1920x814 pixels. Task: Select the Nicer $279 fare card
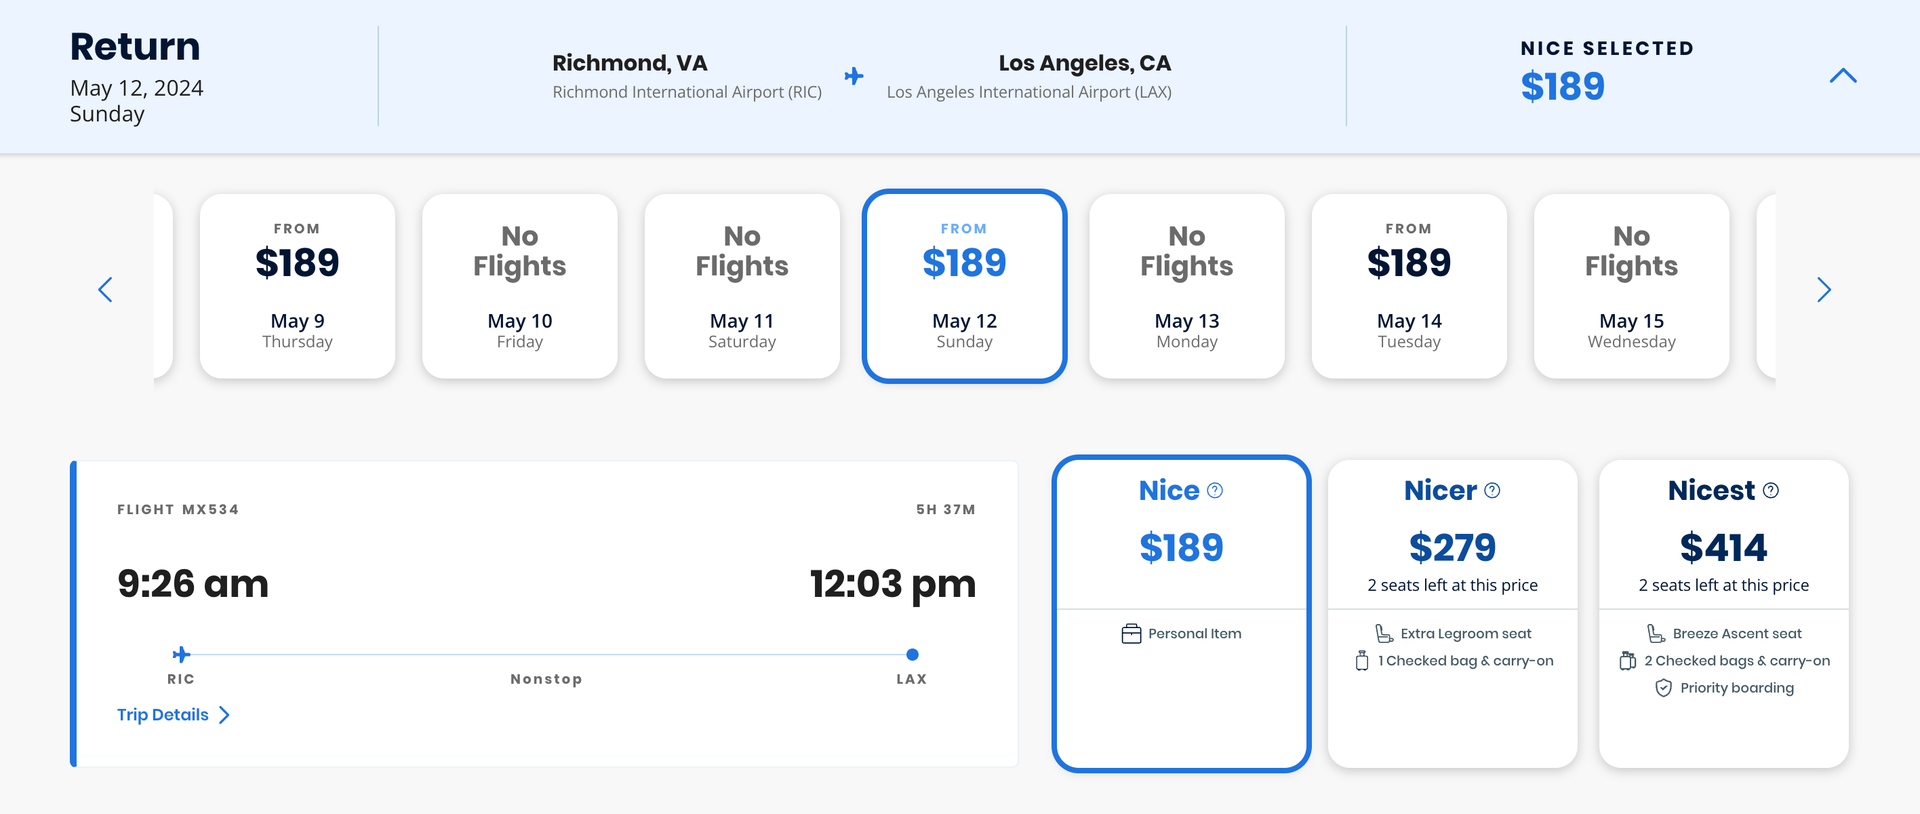coord(1453,614)
